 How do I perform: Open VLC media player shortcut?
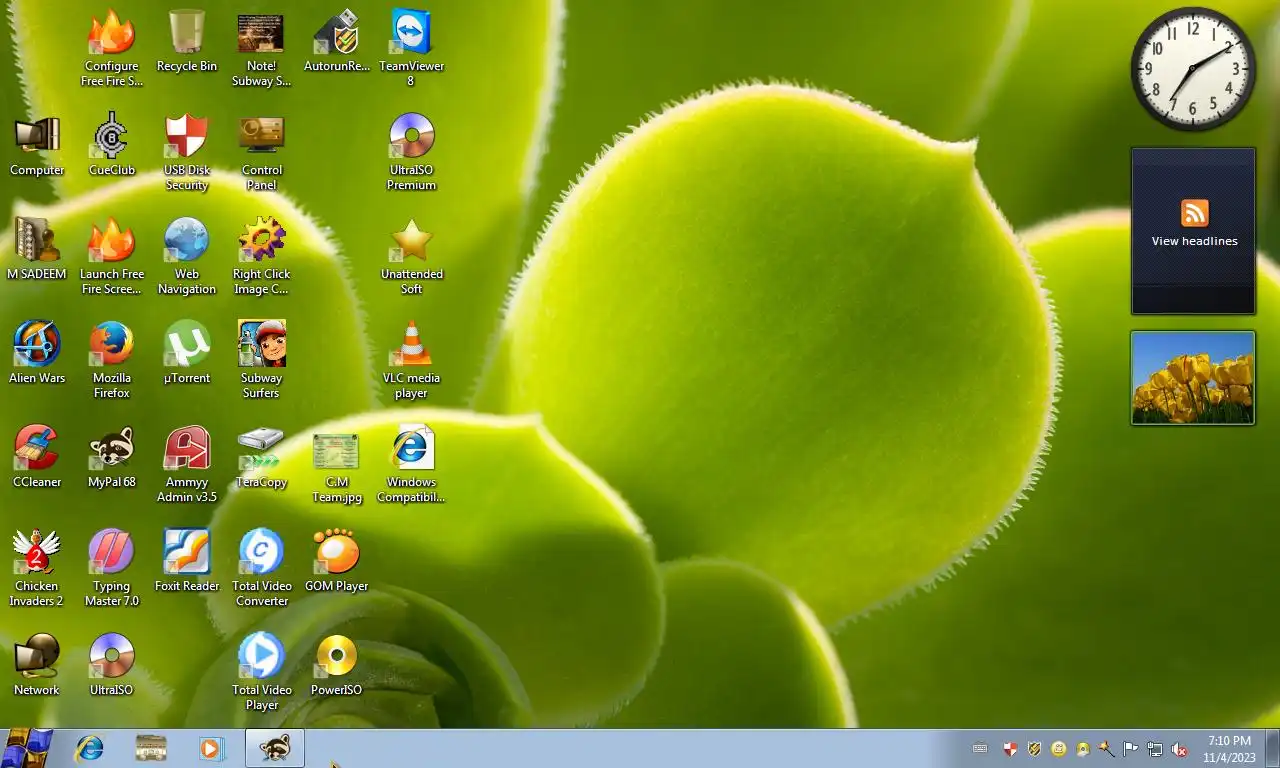411,361
